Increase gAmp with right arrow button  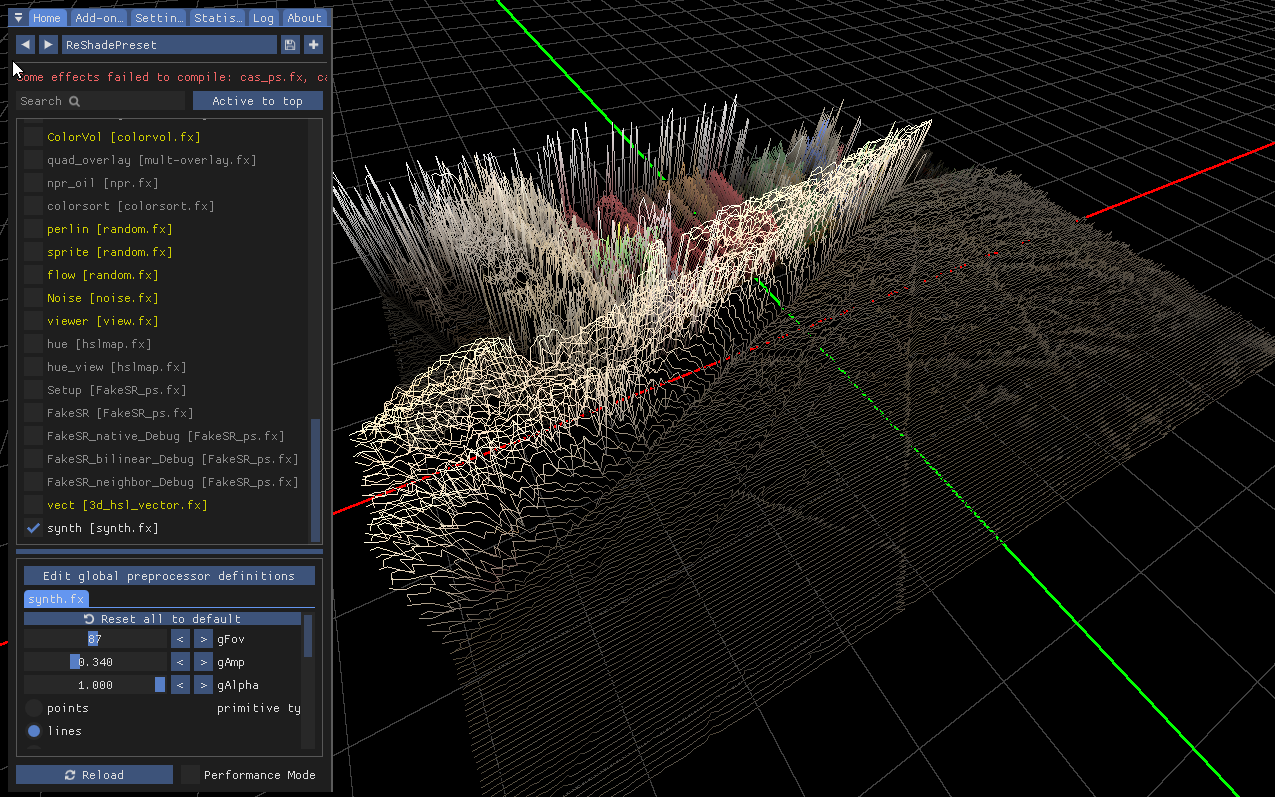pyautogui.click(x=203, y=662)
